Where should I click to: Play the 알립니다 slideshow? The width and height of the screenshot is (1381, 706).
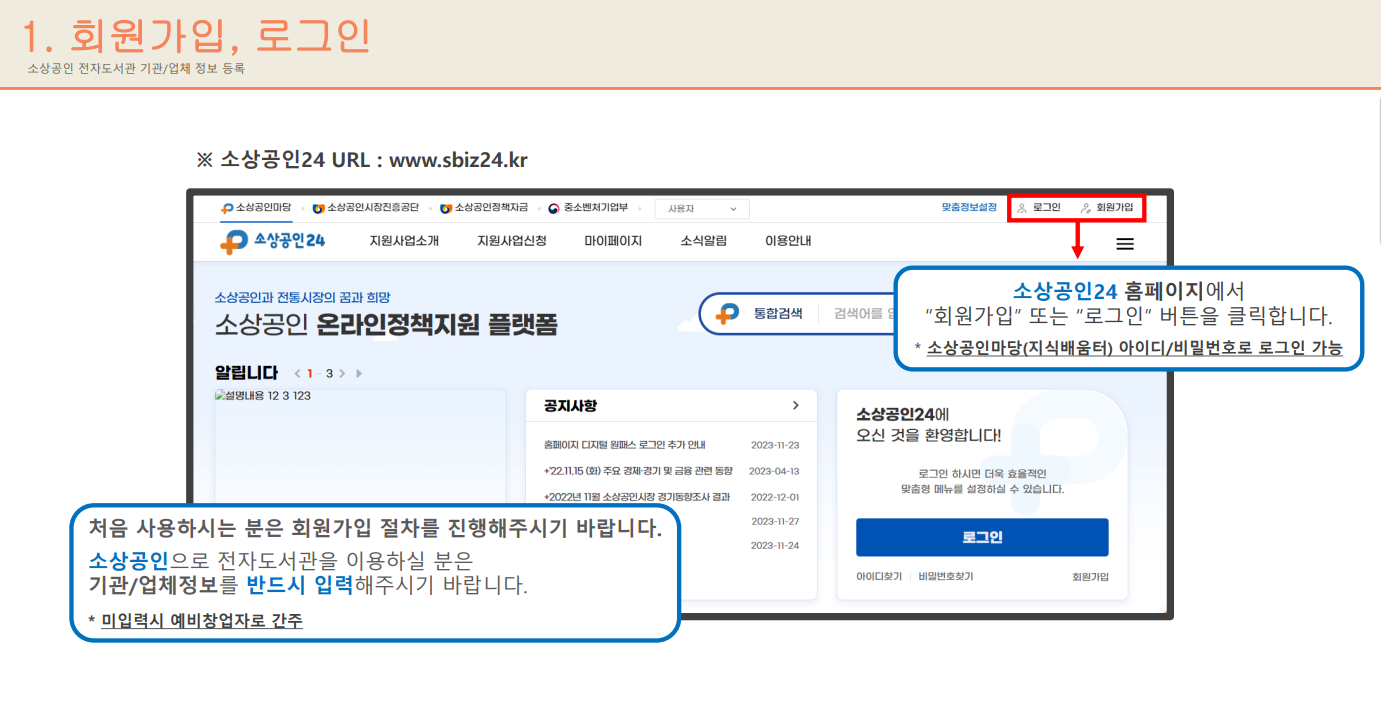pyautogui.click(x=359, y=373)
